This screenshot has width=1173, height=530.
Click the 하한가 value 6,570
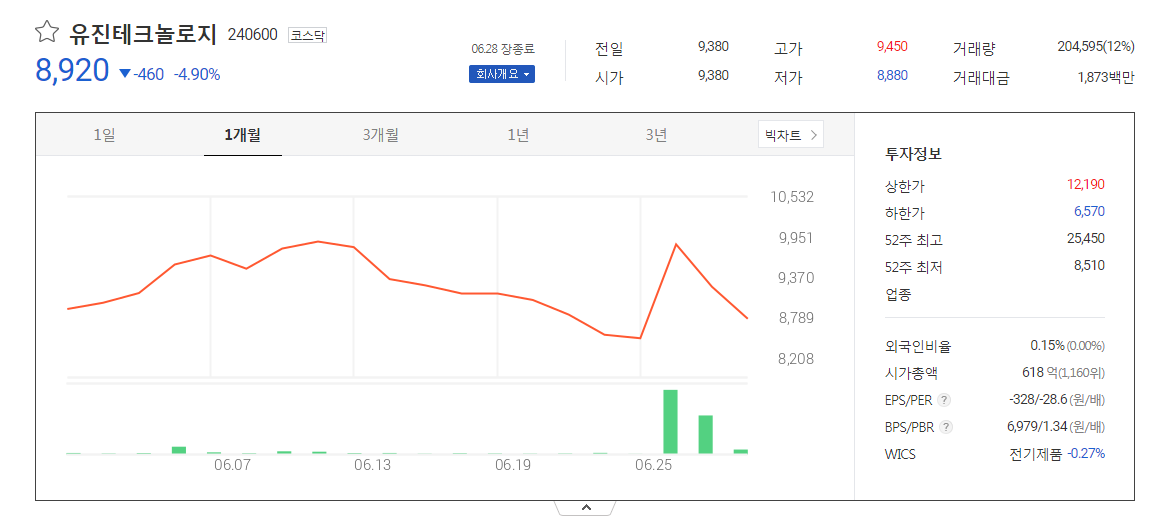click(1089, 211)
